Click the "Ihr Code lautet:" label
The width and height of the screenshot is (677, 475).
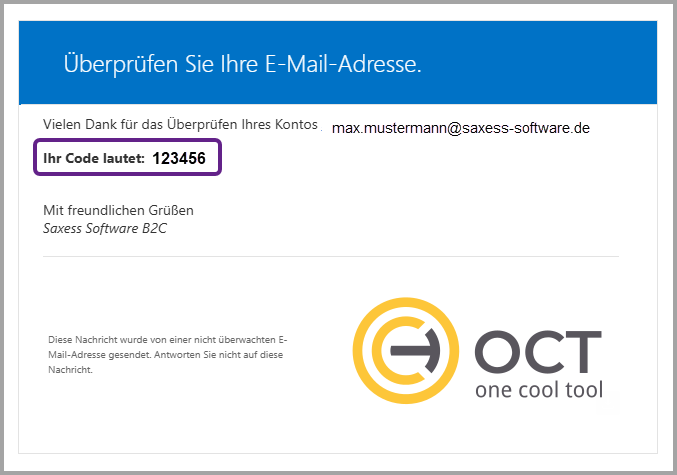point(93,158)
